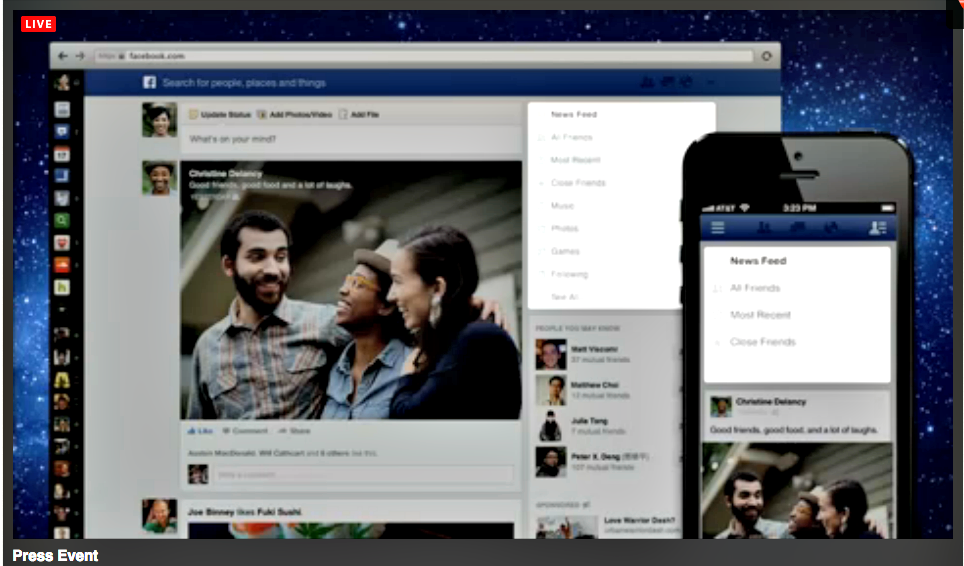
Task: Open Matt Viscomi's profile thumbnail
Action: coord(550,354)
